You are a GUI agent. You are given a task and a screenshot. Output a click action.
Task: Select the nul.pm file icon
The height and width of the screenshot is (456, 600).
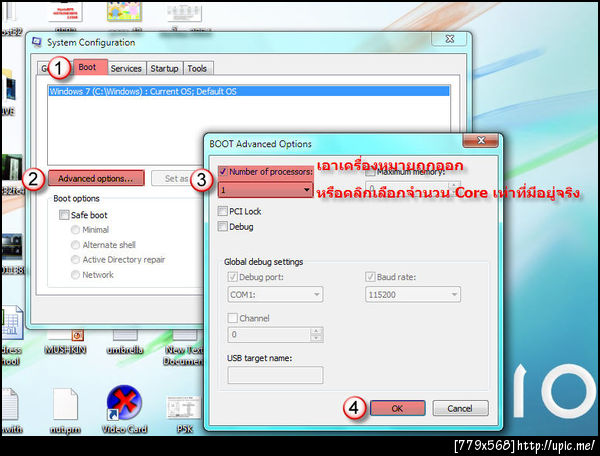65,412
